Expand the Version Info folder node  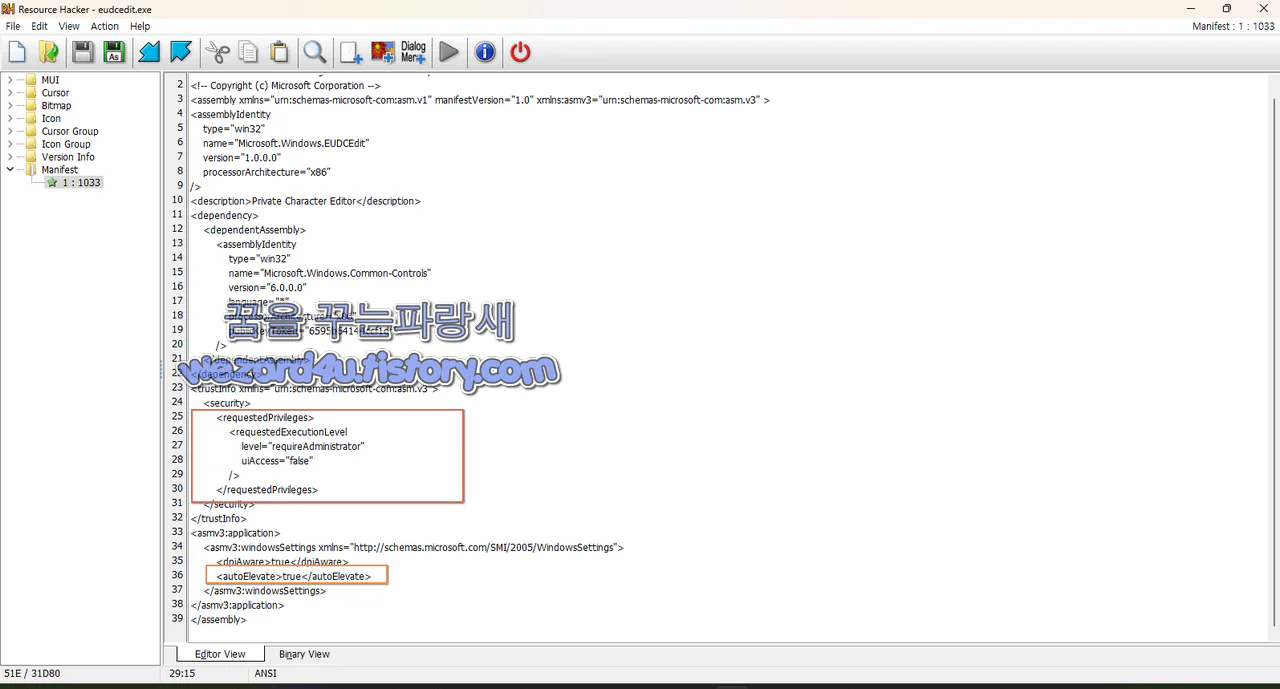pos(10,158)
